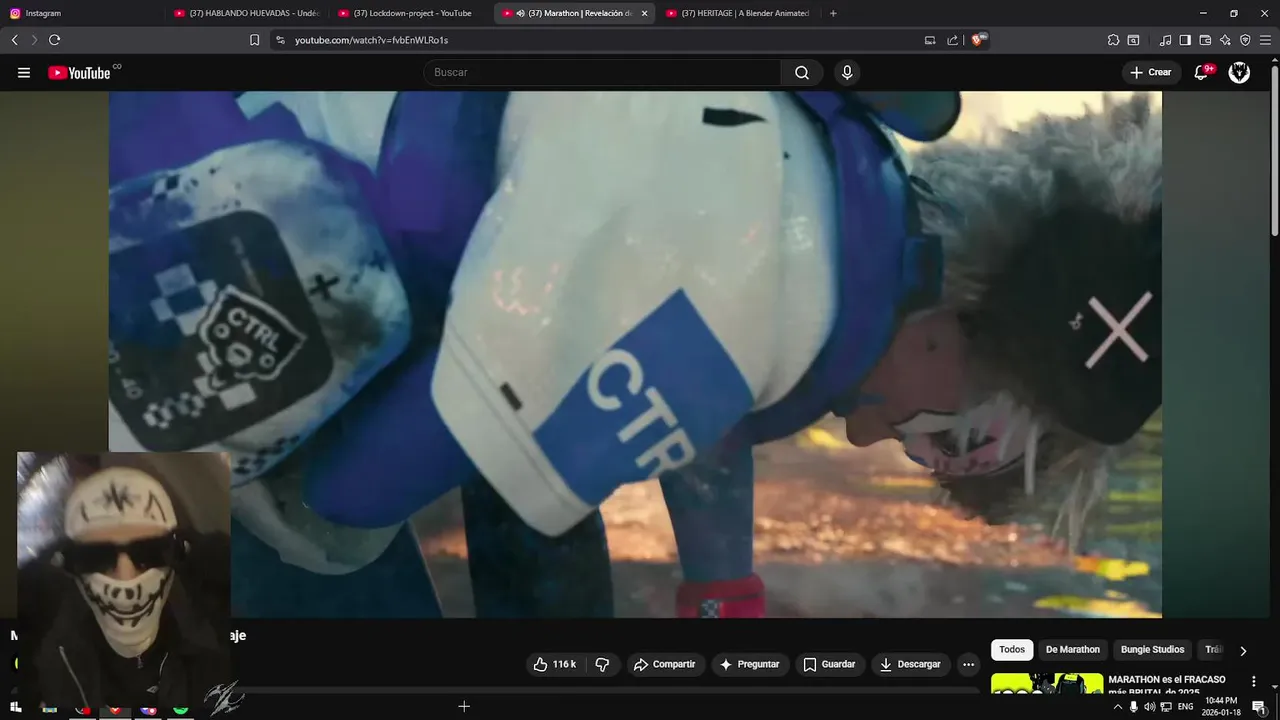Toggle the browser sidebar panel
The image size is (1280, 720).
(x=1185, y=40)
